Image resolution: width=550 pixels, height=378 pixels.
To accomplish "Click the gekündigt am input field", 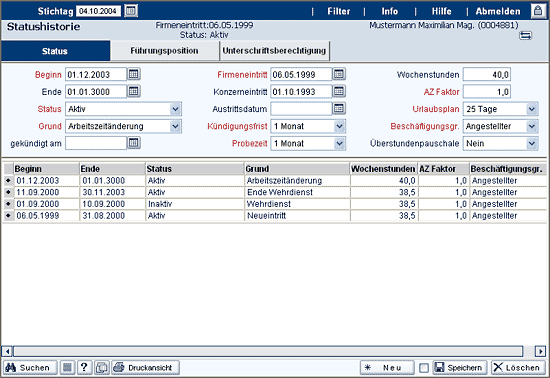I will pyautogui.click(x=96, y=143).
